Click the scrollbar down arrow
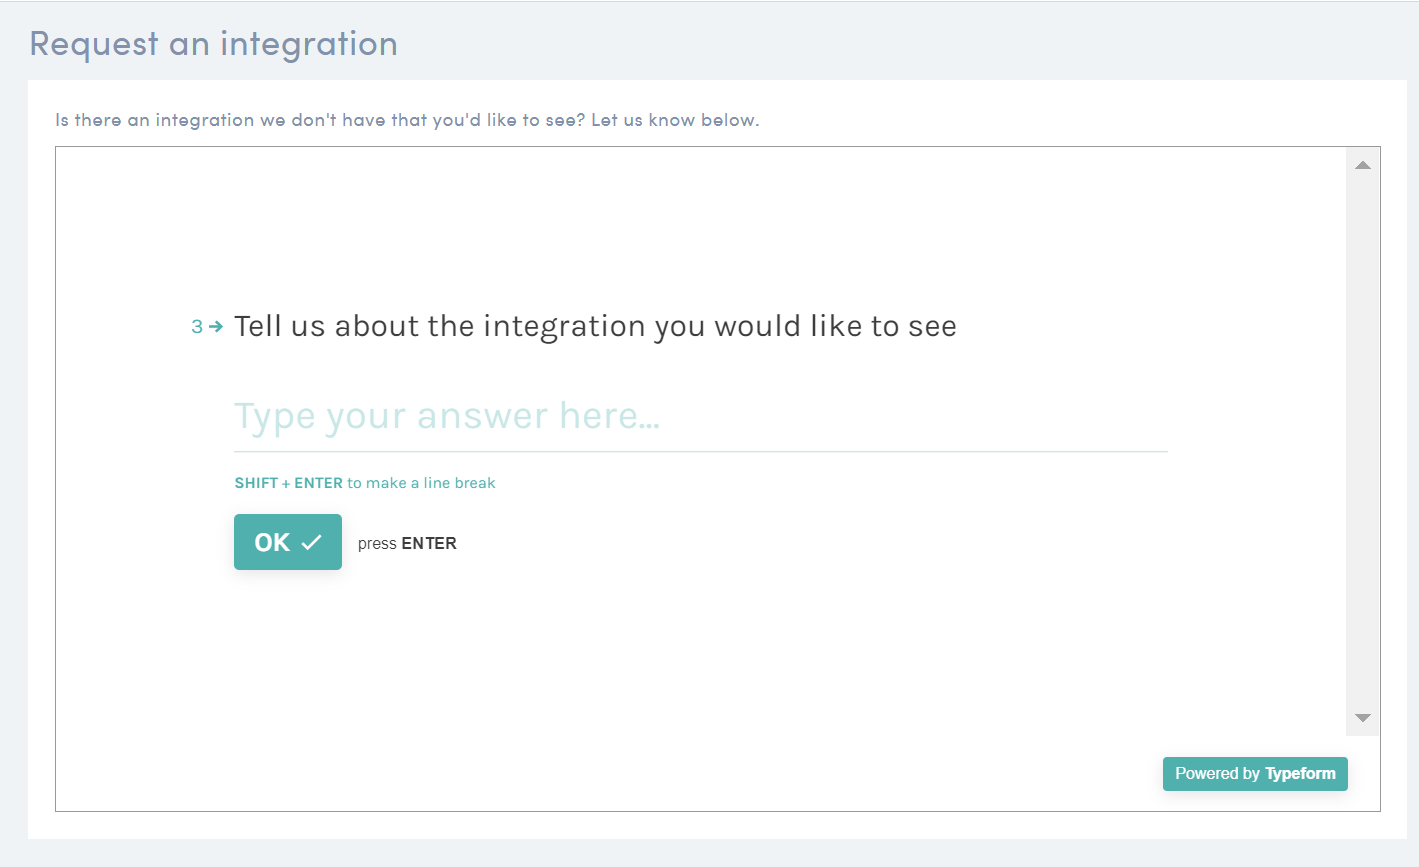The image size is (1419, 867). click(1362, 718)
